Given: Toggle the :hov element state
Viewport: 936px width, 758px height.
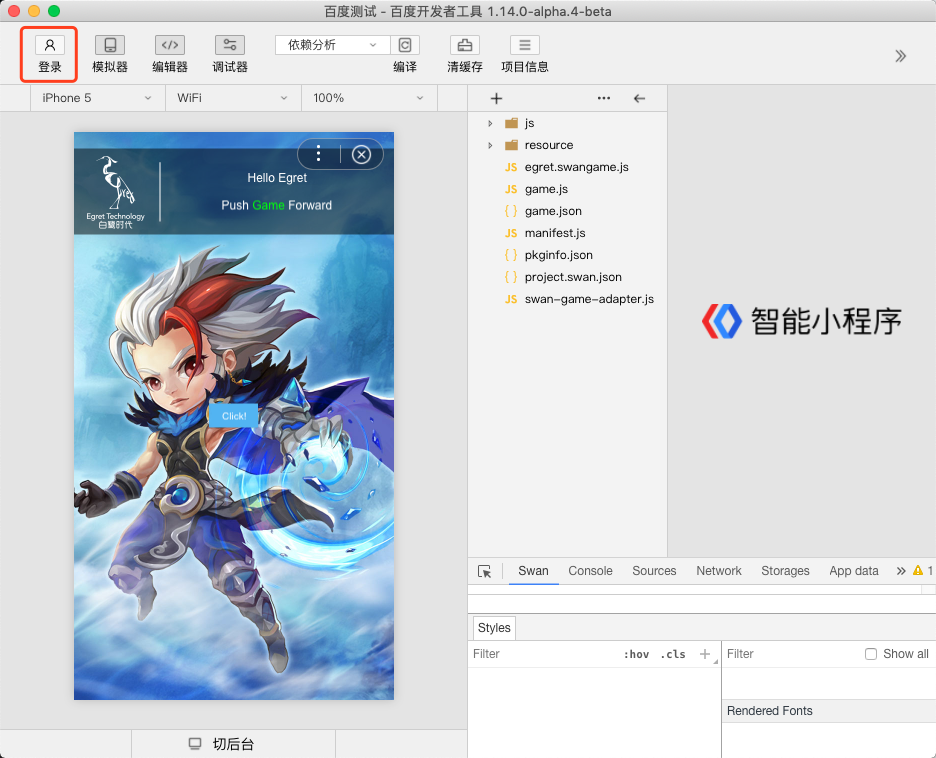Looking at the screenshot, I should (635, 654).
